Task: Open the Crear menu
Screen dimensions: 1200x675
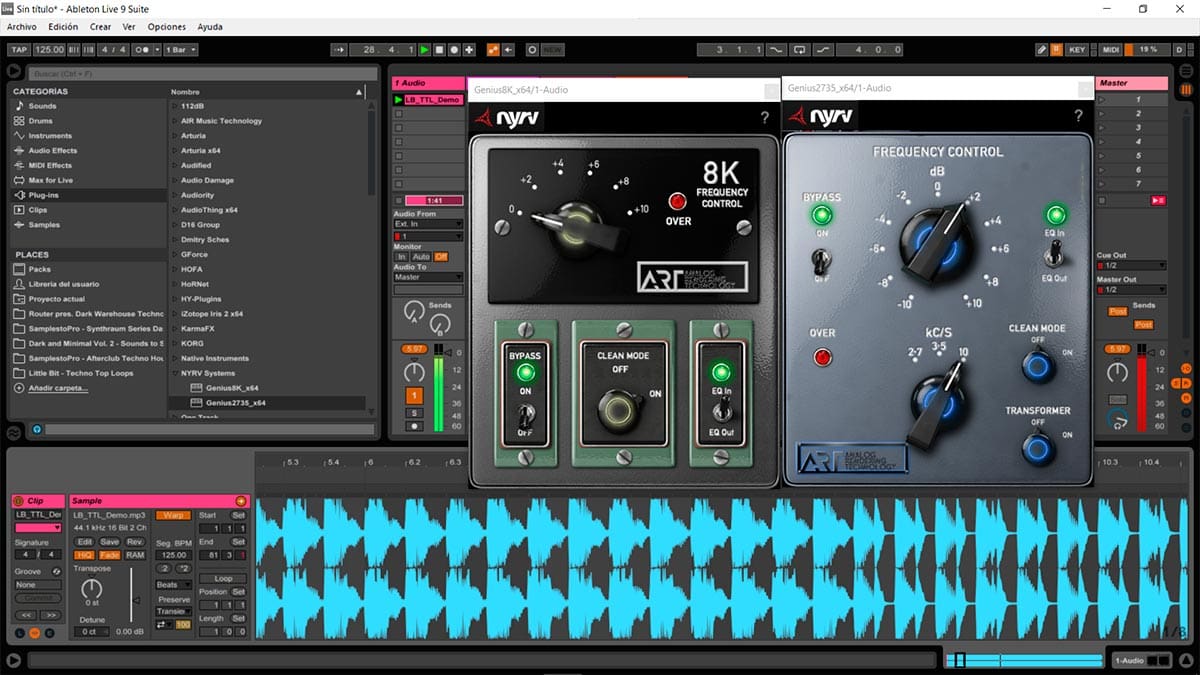Action: (x=100, y=27)
